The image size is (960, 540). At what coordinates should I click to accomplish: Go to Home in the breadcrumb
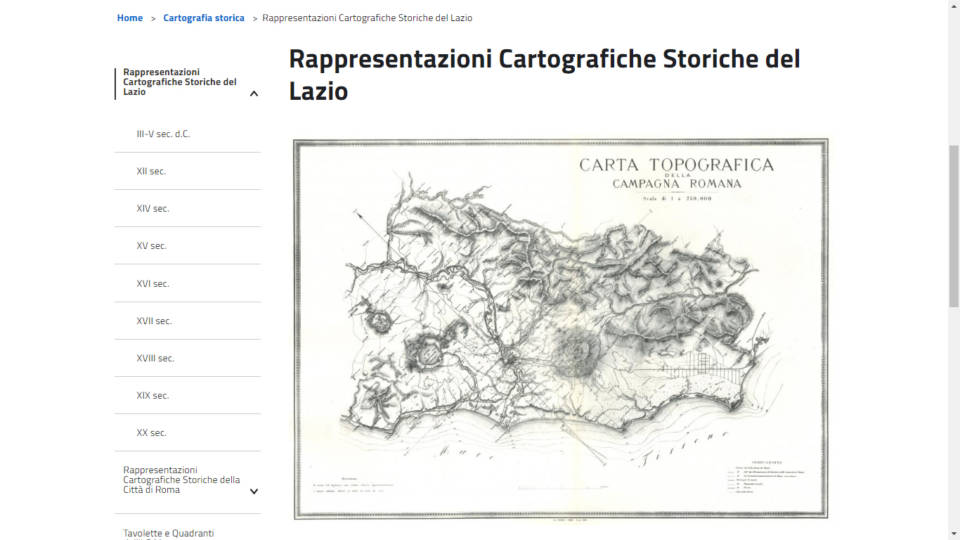130,18
